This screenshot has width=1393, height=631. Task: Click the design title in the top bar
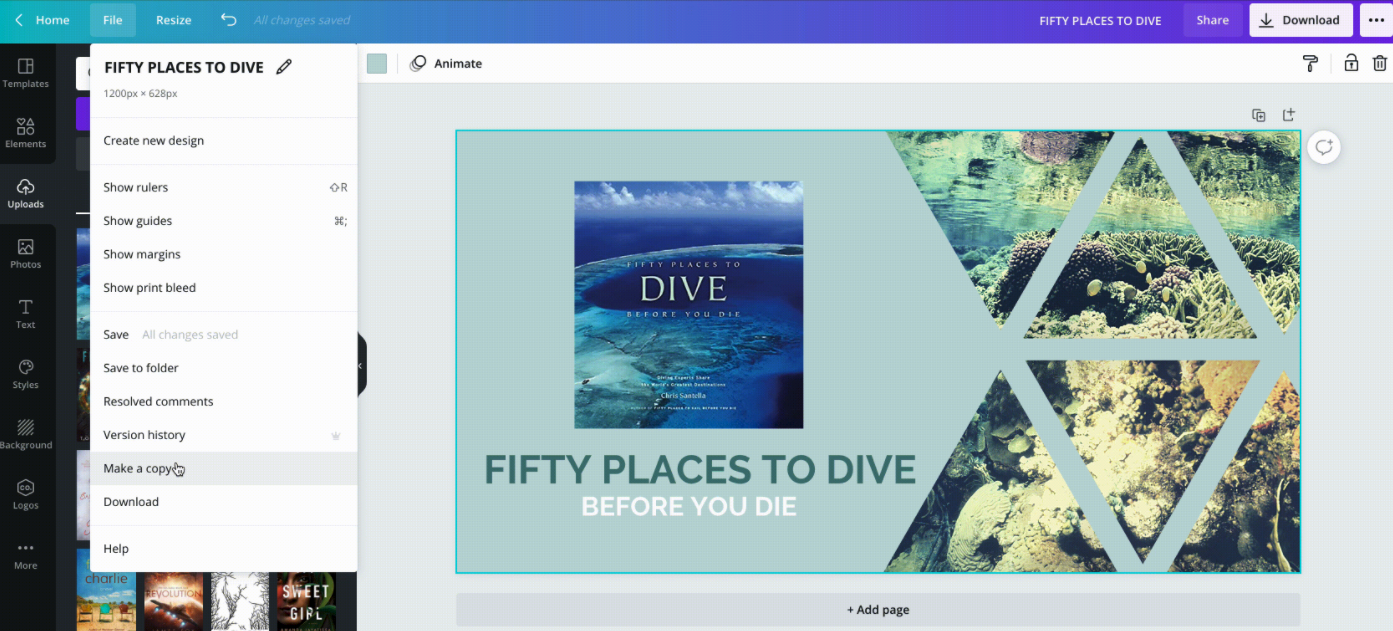pyautogui.click(x=1100, y=21)
